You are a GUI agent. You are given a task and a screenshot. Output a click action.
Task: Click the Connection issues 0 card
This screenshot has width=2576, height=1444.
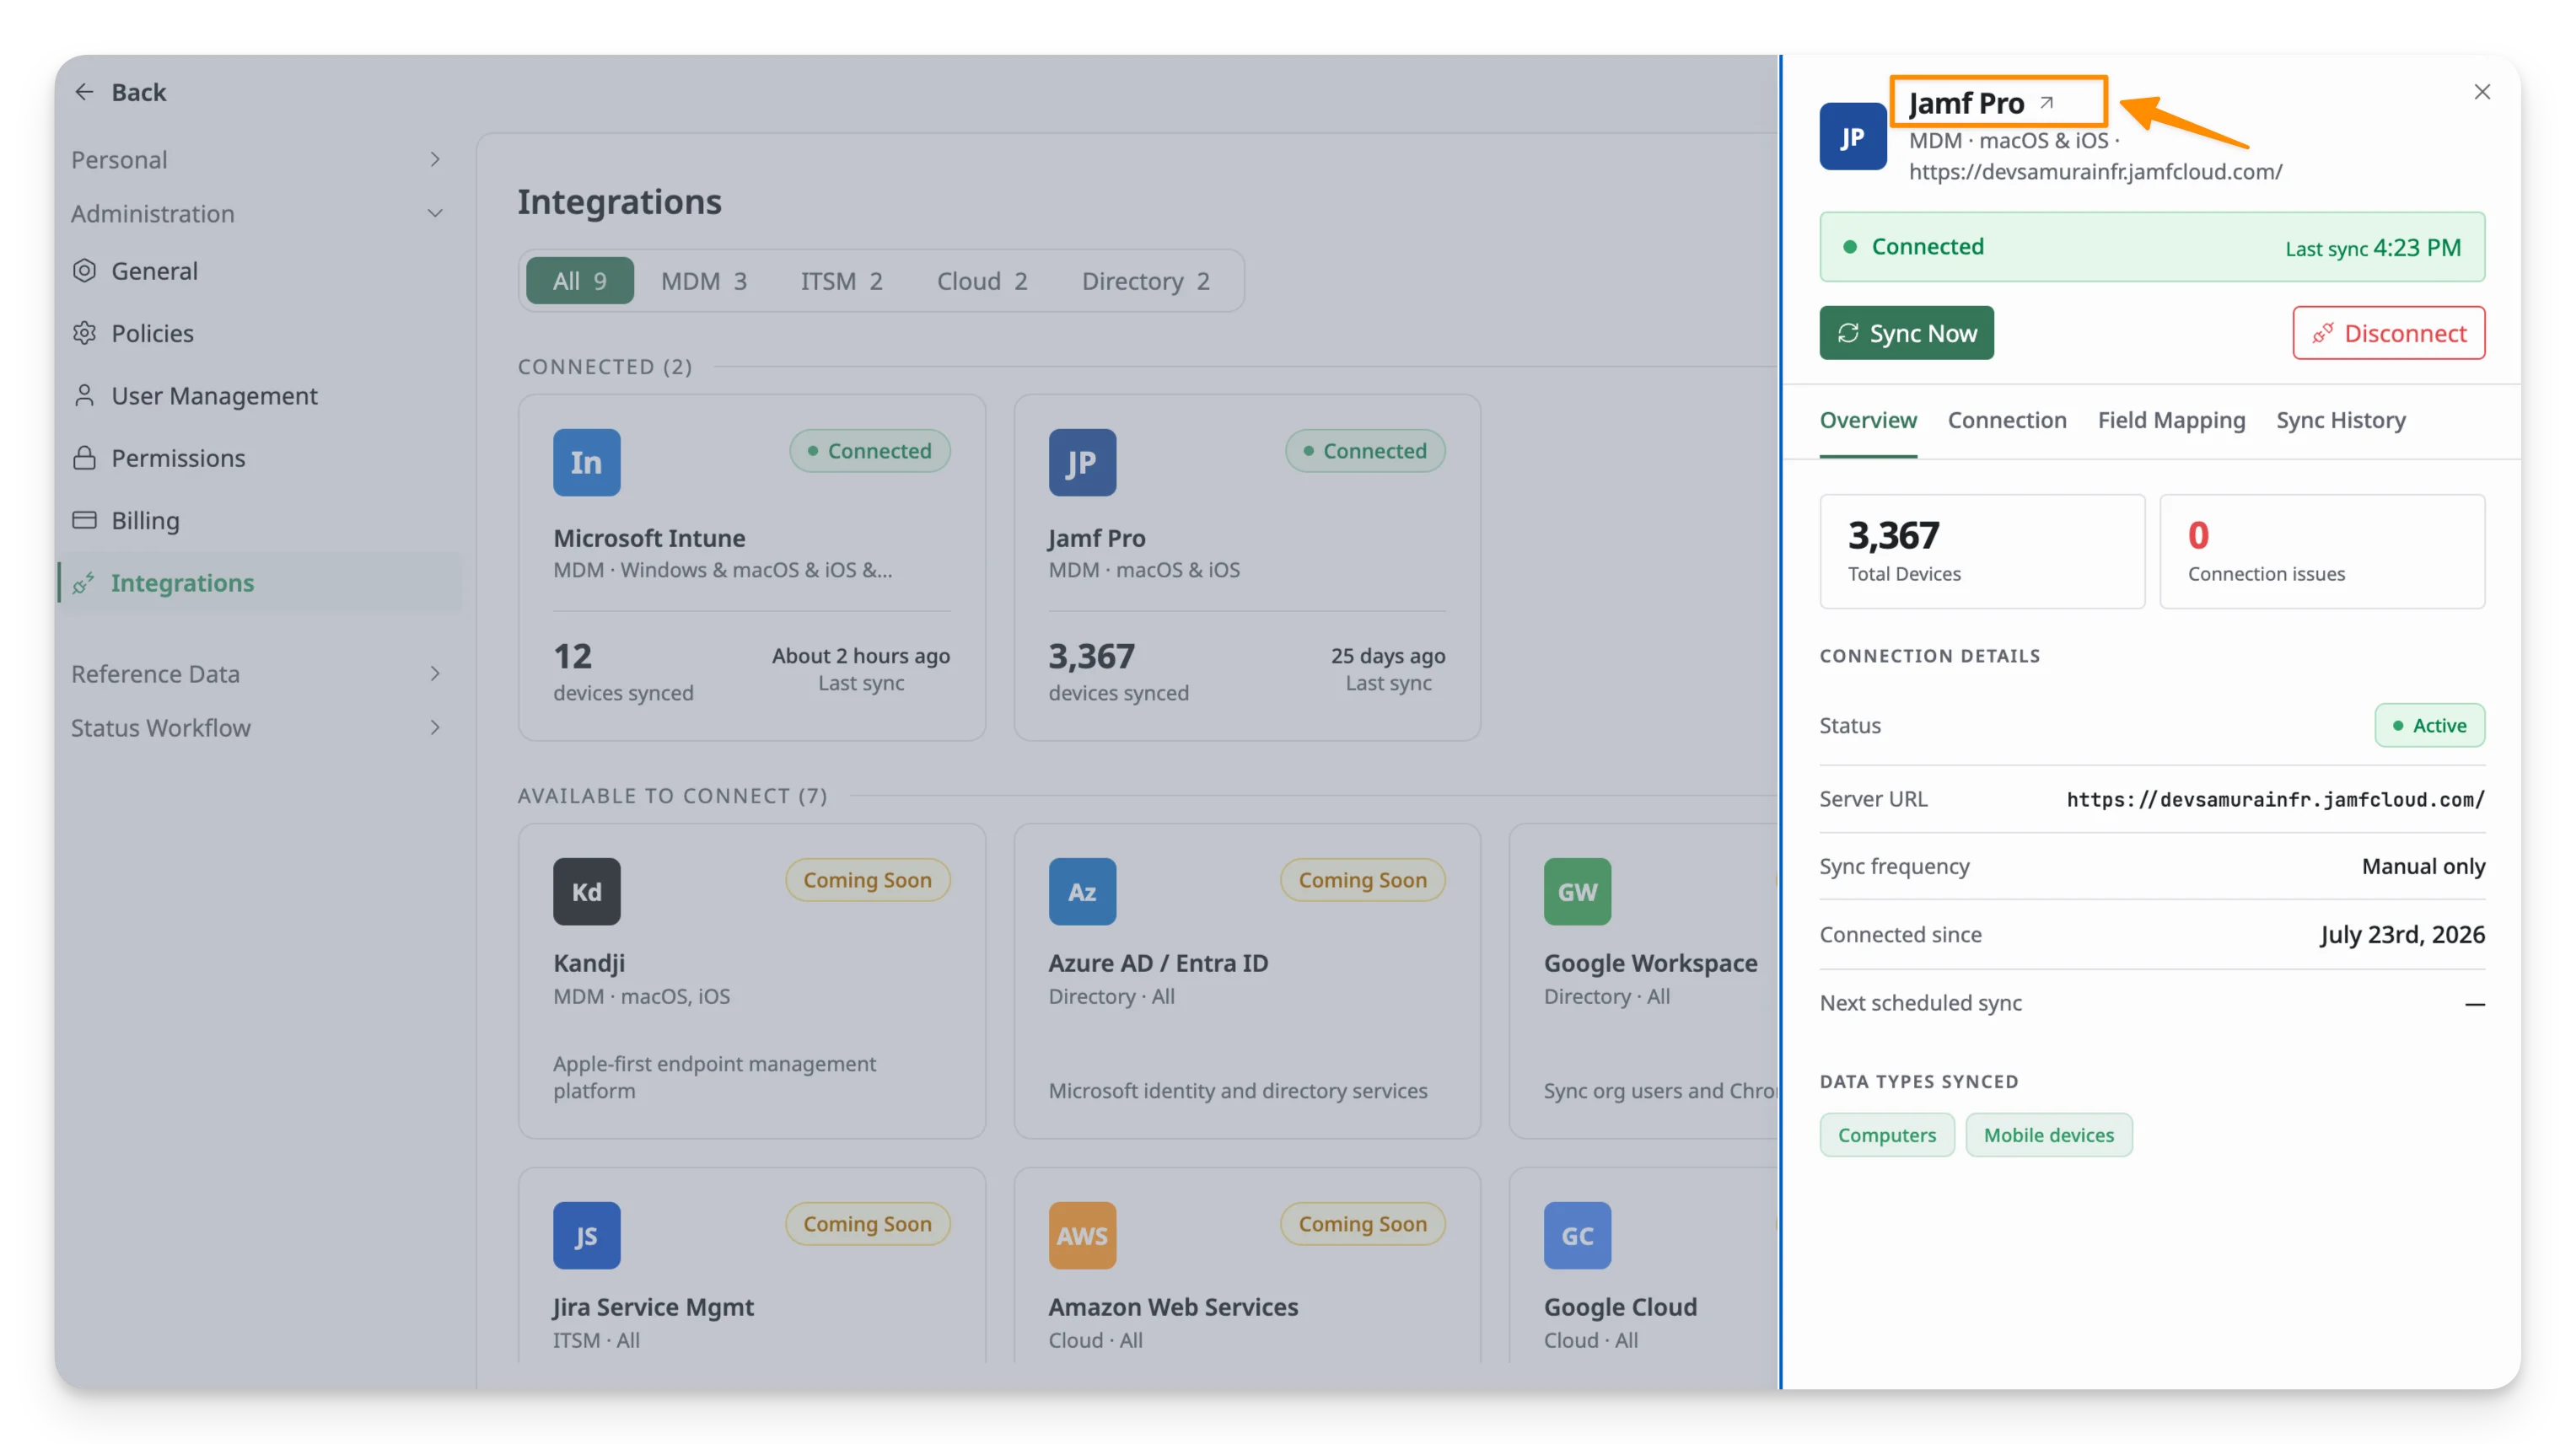coord(2322,551)
